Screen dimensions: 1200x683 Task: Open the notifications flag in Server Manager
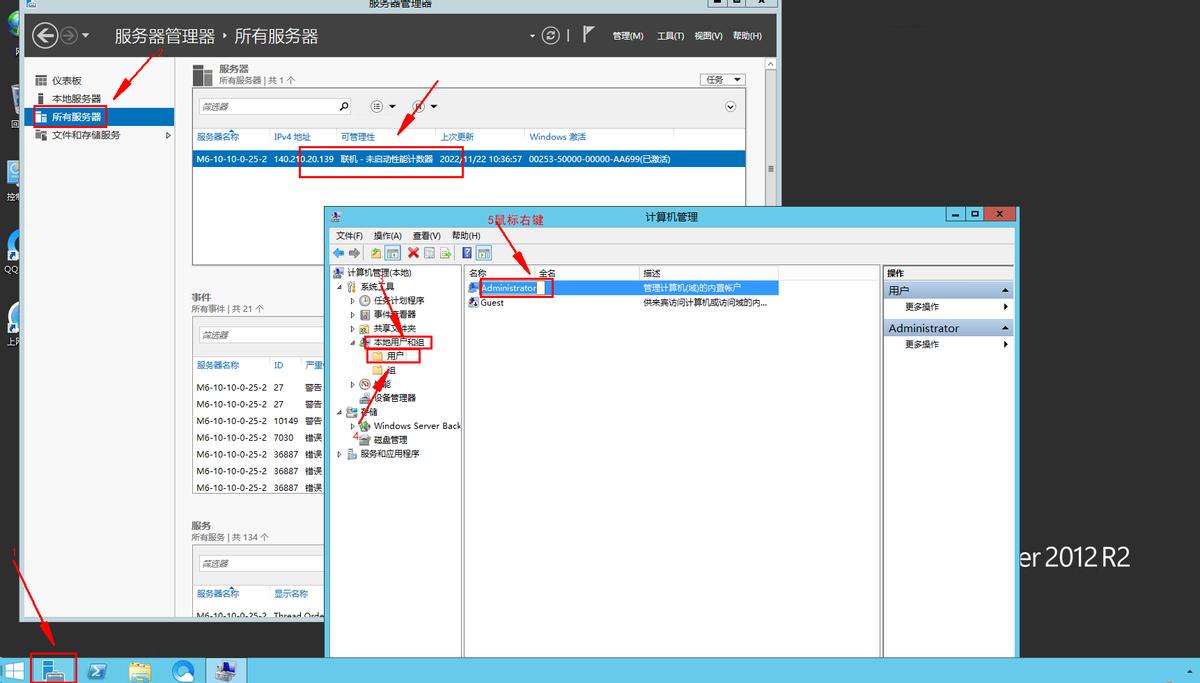point(588,35)
